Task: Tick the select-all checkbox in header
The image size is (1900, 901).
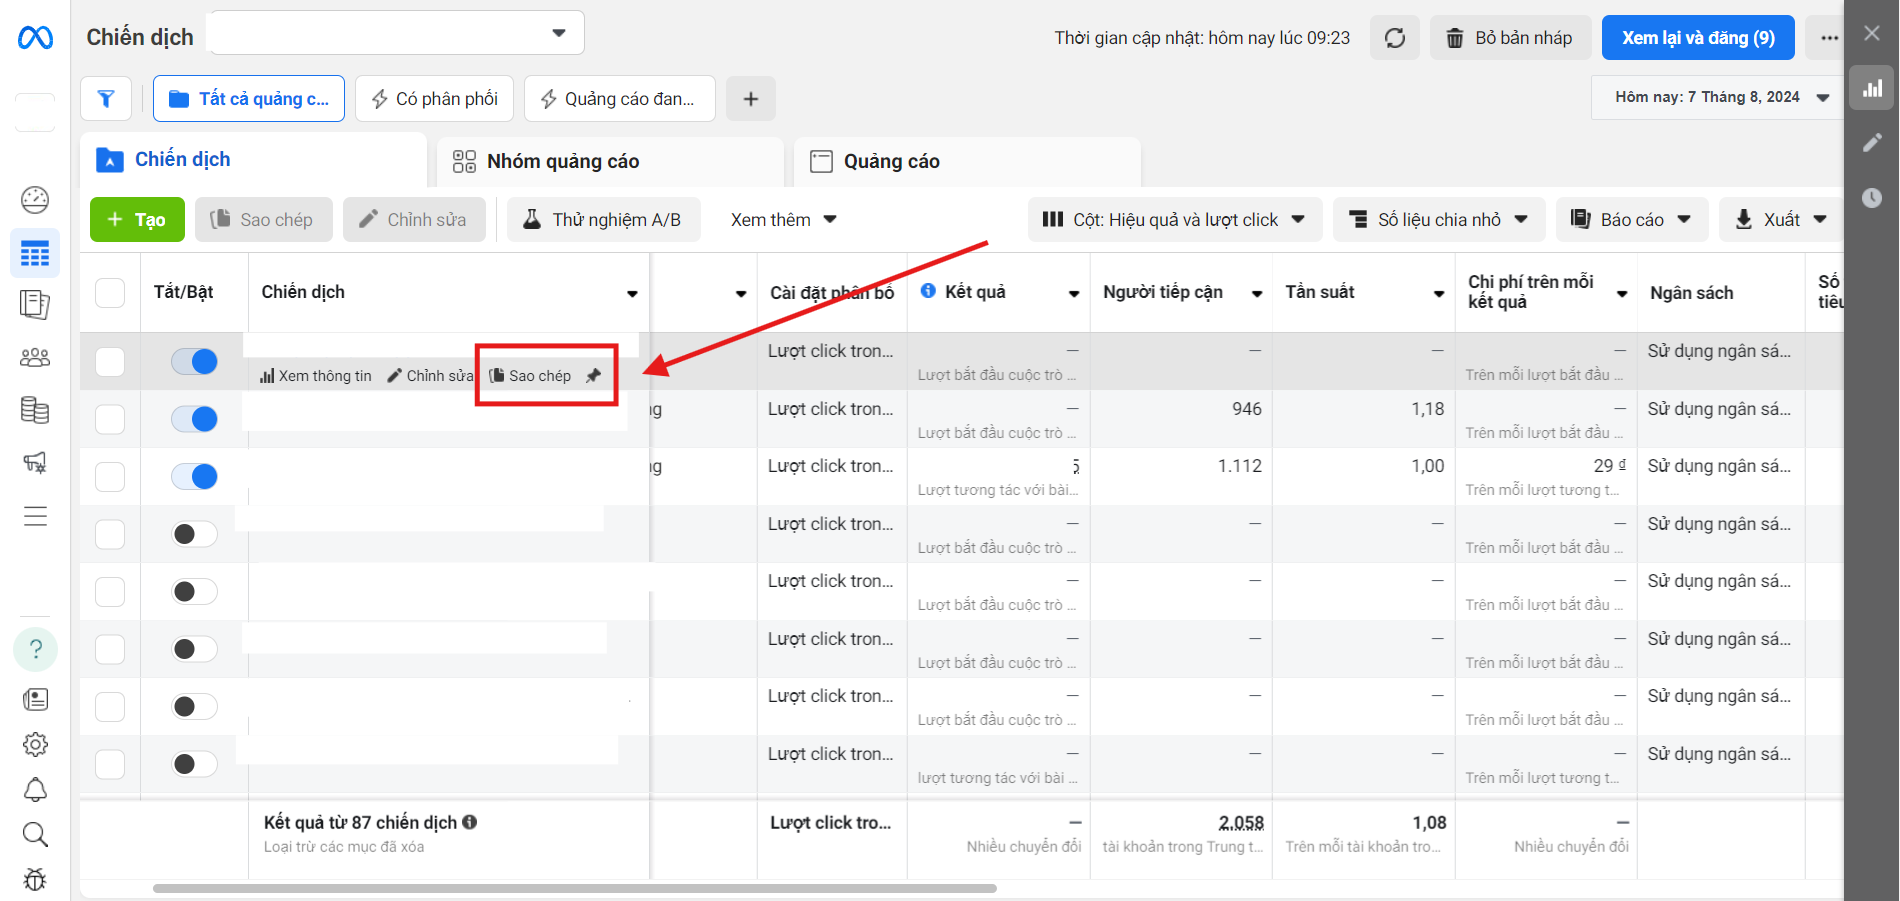Action: pyautogui.click(x=110, y=293)
